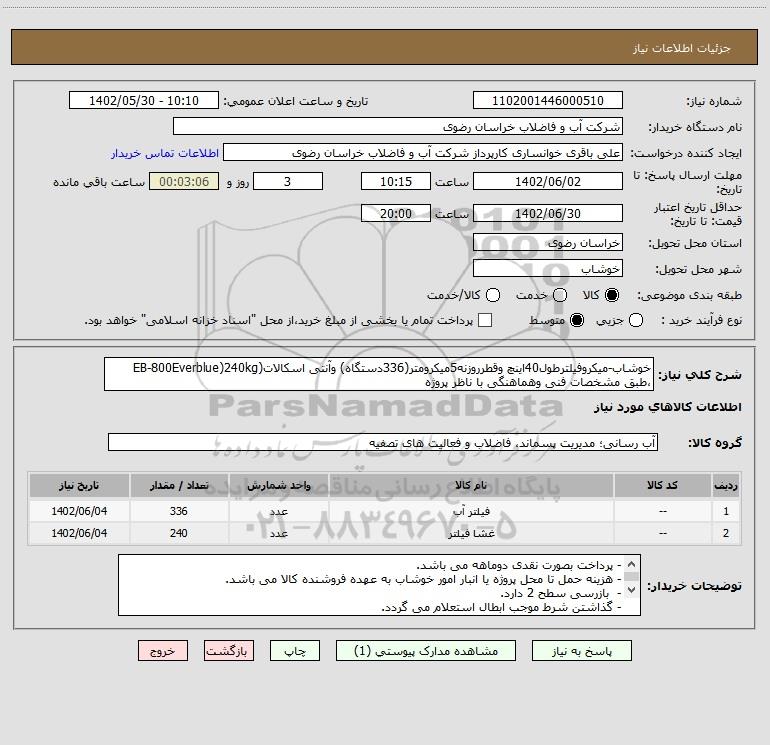Click the شهر محل تحویل field خوشاب
Image resolution: width=770 pixels, height=745 pixels.
(x=548, y=269)
